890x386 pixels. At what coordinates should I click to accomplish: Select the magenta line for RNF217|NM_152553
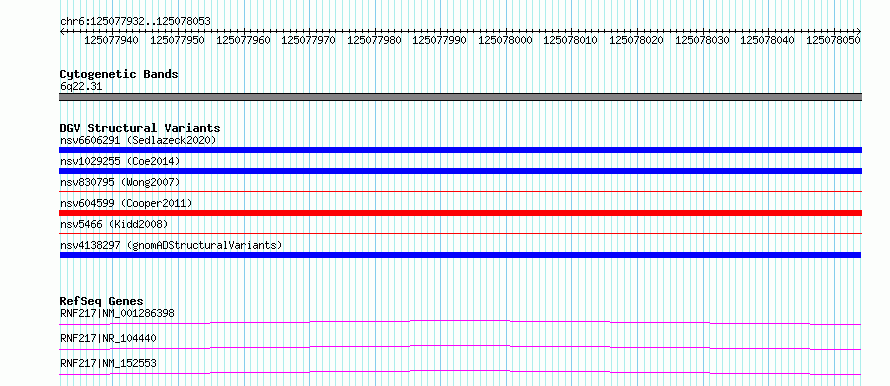(x=460, y=372)
